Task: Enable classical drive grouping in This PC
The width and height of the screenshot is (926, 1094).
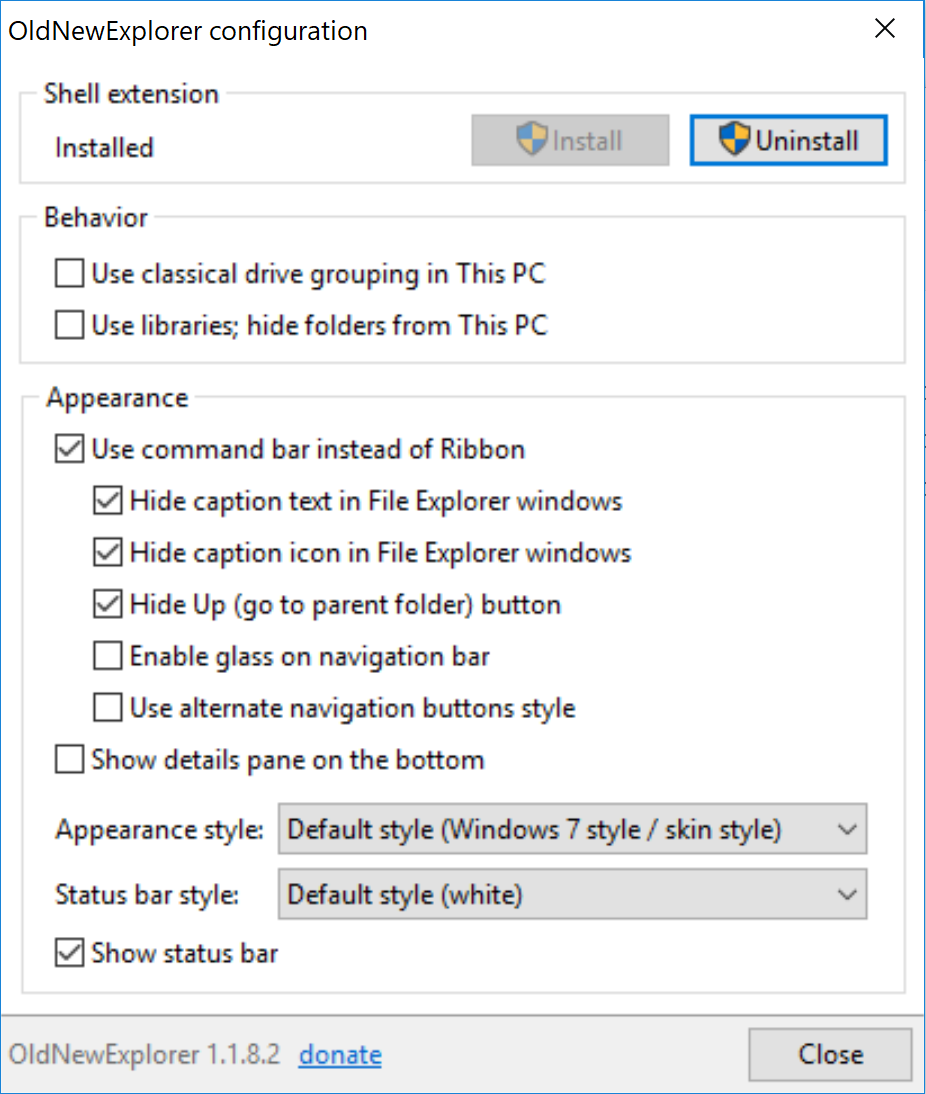Action: pyautogui.click(x=70, y=273)
